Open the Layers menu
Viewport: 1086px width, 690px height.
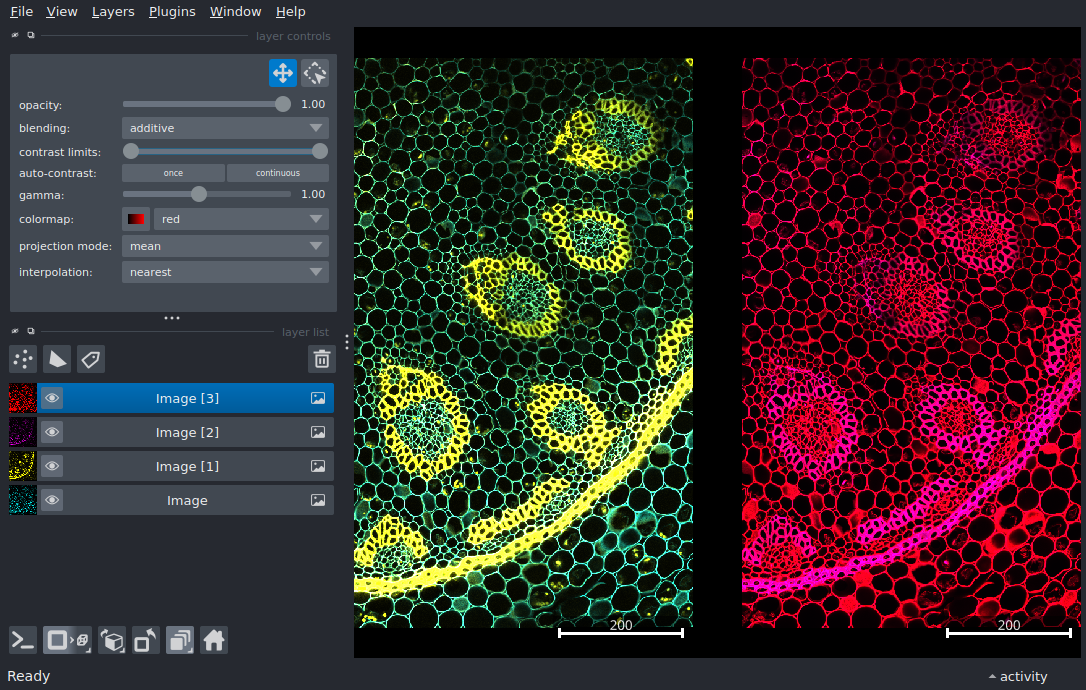112,12
